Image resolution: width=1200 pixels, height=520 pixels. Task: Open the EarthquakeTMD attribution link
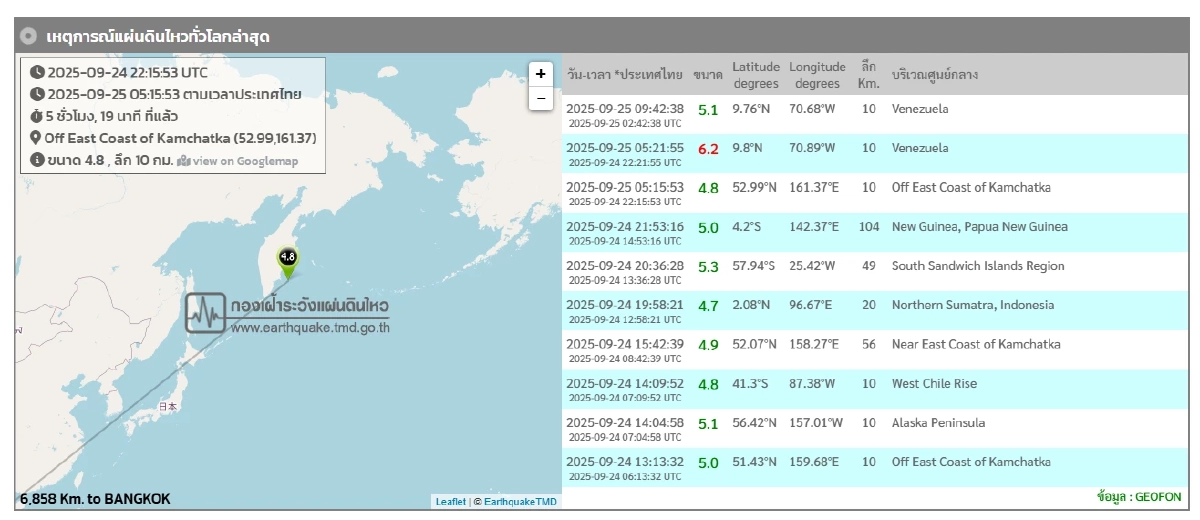click(520, 502)
